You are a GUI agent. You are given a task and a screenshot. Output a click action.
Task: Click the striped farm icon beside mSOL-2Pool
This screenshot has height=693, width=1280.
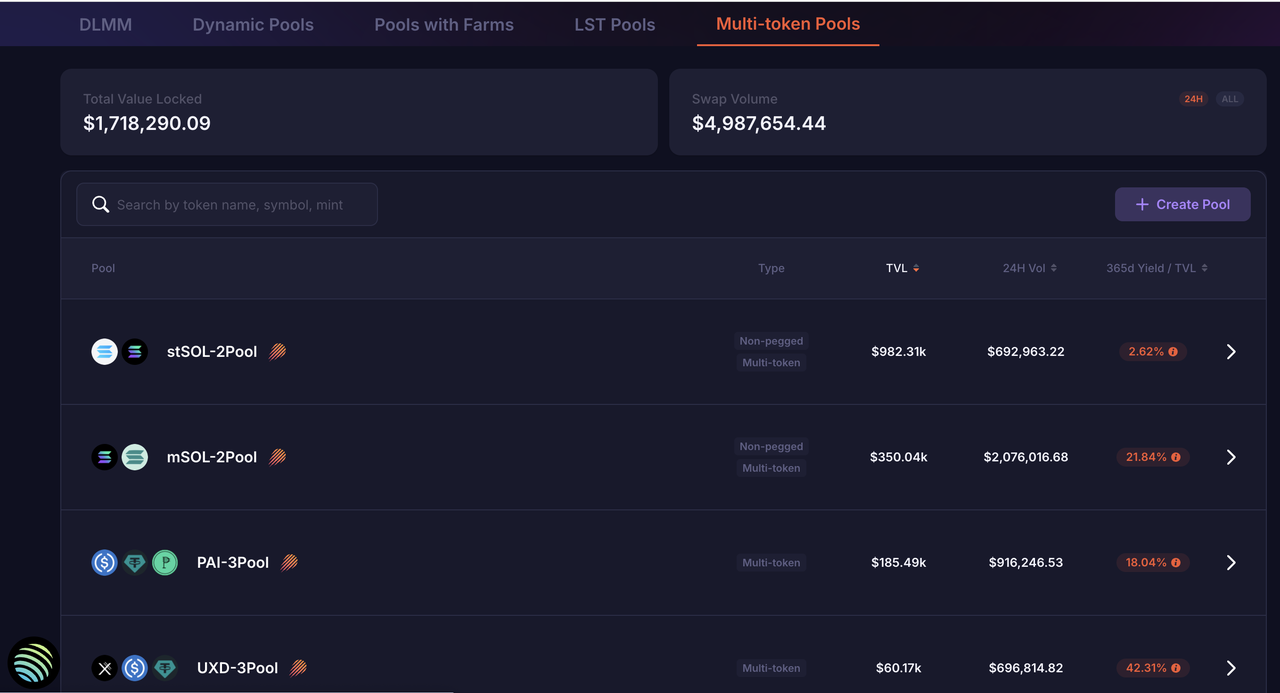pos(278,457)
